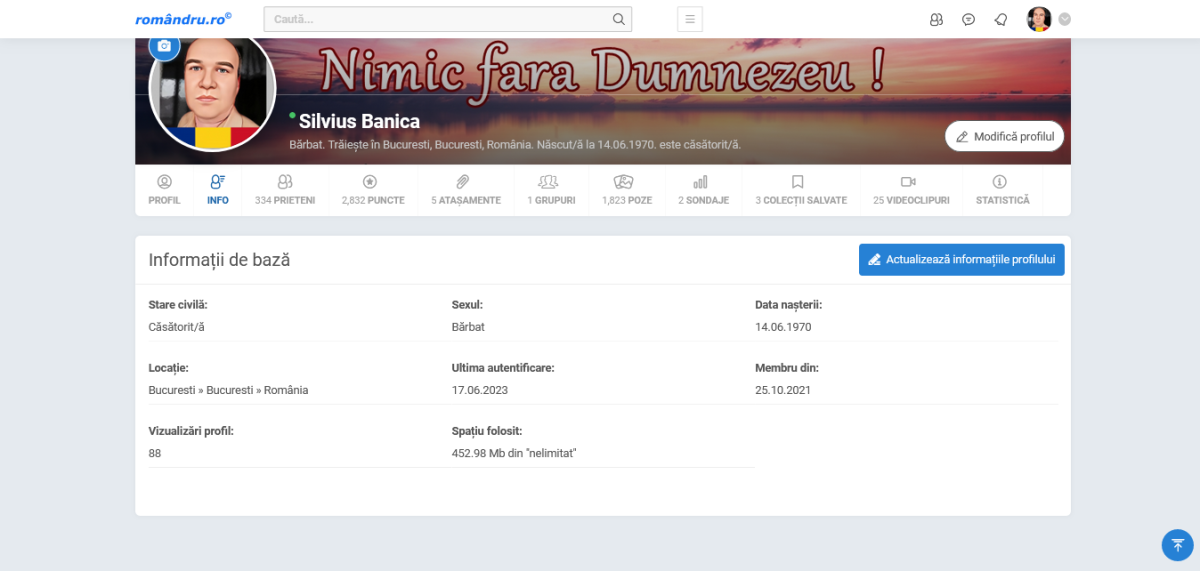The height and width of the screenshot is (571, 1200).
Task: Focus the Caută search field
Action: 438,19
